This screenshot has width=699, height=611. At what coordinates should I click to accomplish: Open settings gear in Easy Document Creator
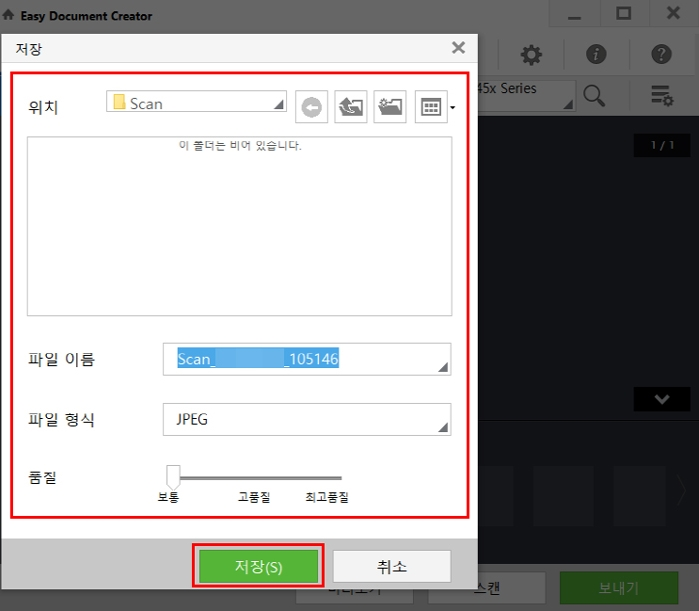531,55
